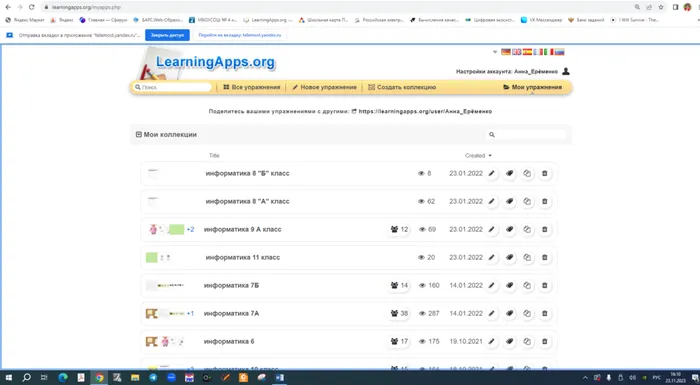Delete the информатика 8 "Б" класс collection
This screenshot has height=385, width=700.
(545, 173)
